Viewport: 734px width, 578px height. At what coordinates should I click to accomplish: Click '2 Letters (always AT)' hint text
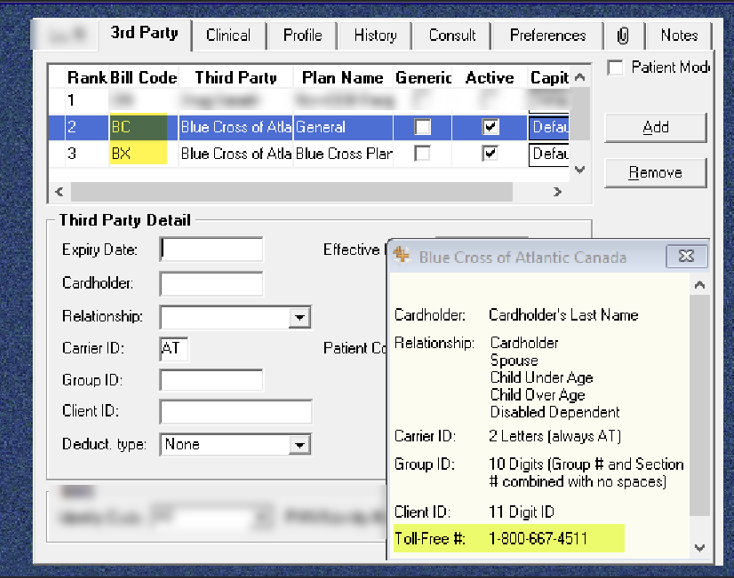click(555, 436)
